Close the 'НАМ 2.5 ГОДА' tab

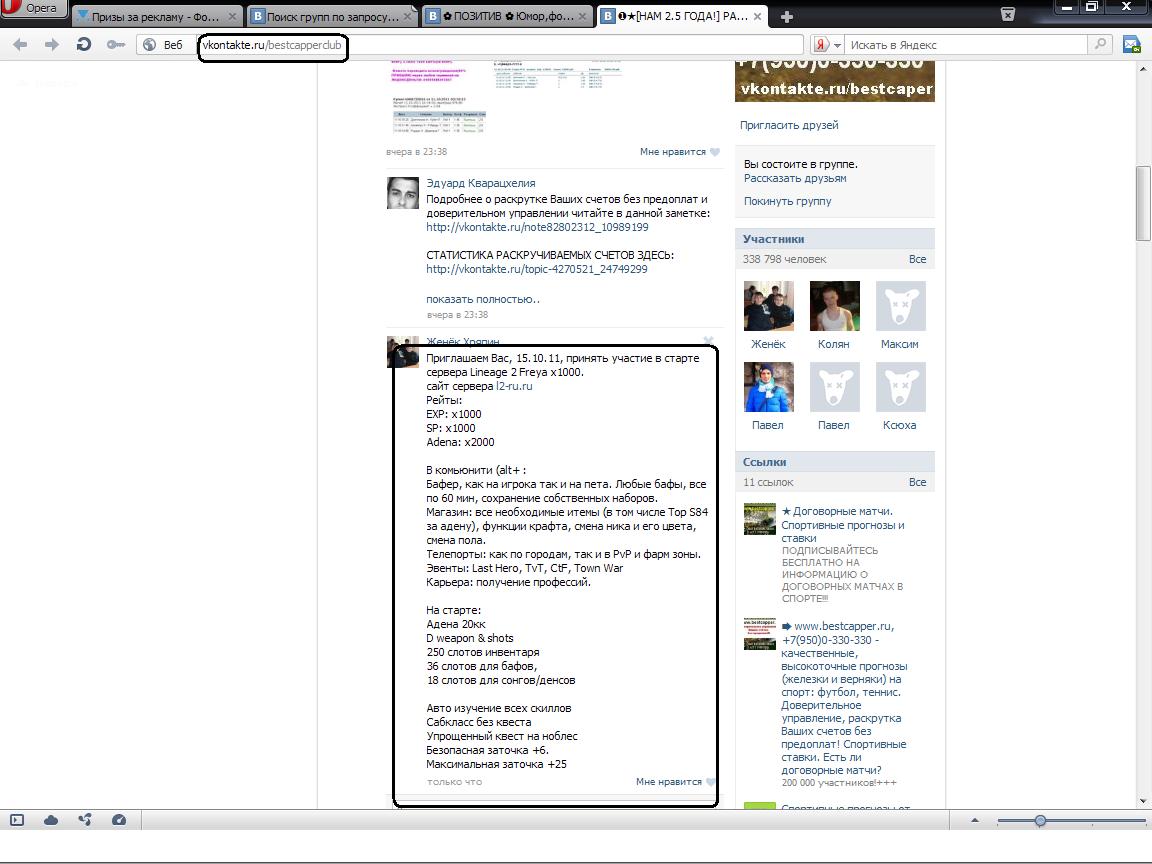pyautogui.click(x=758, y=16)
